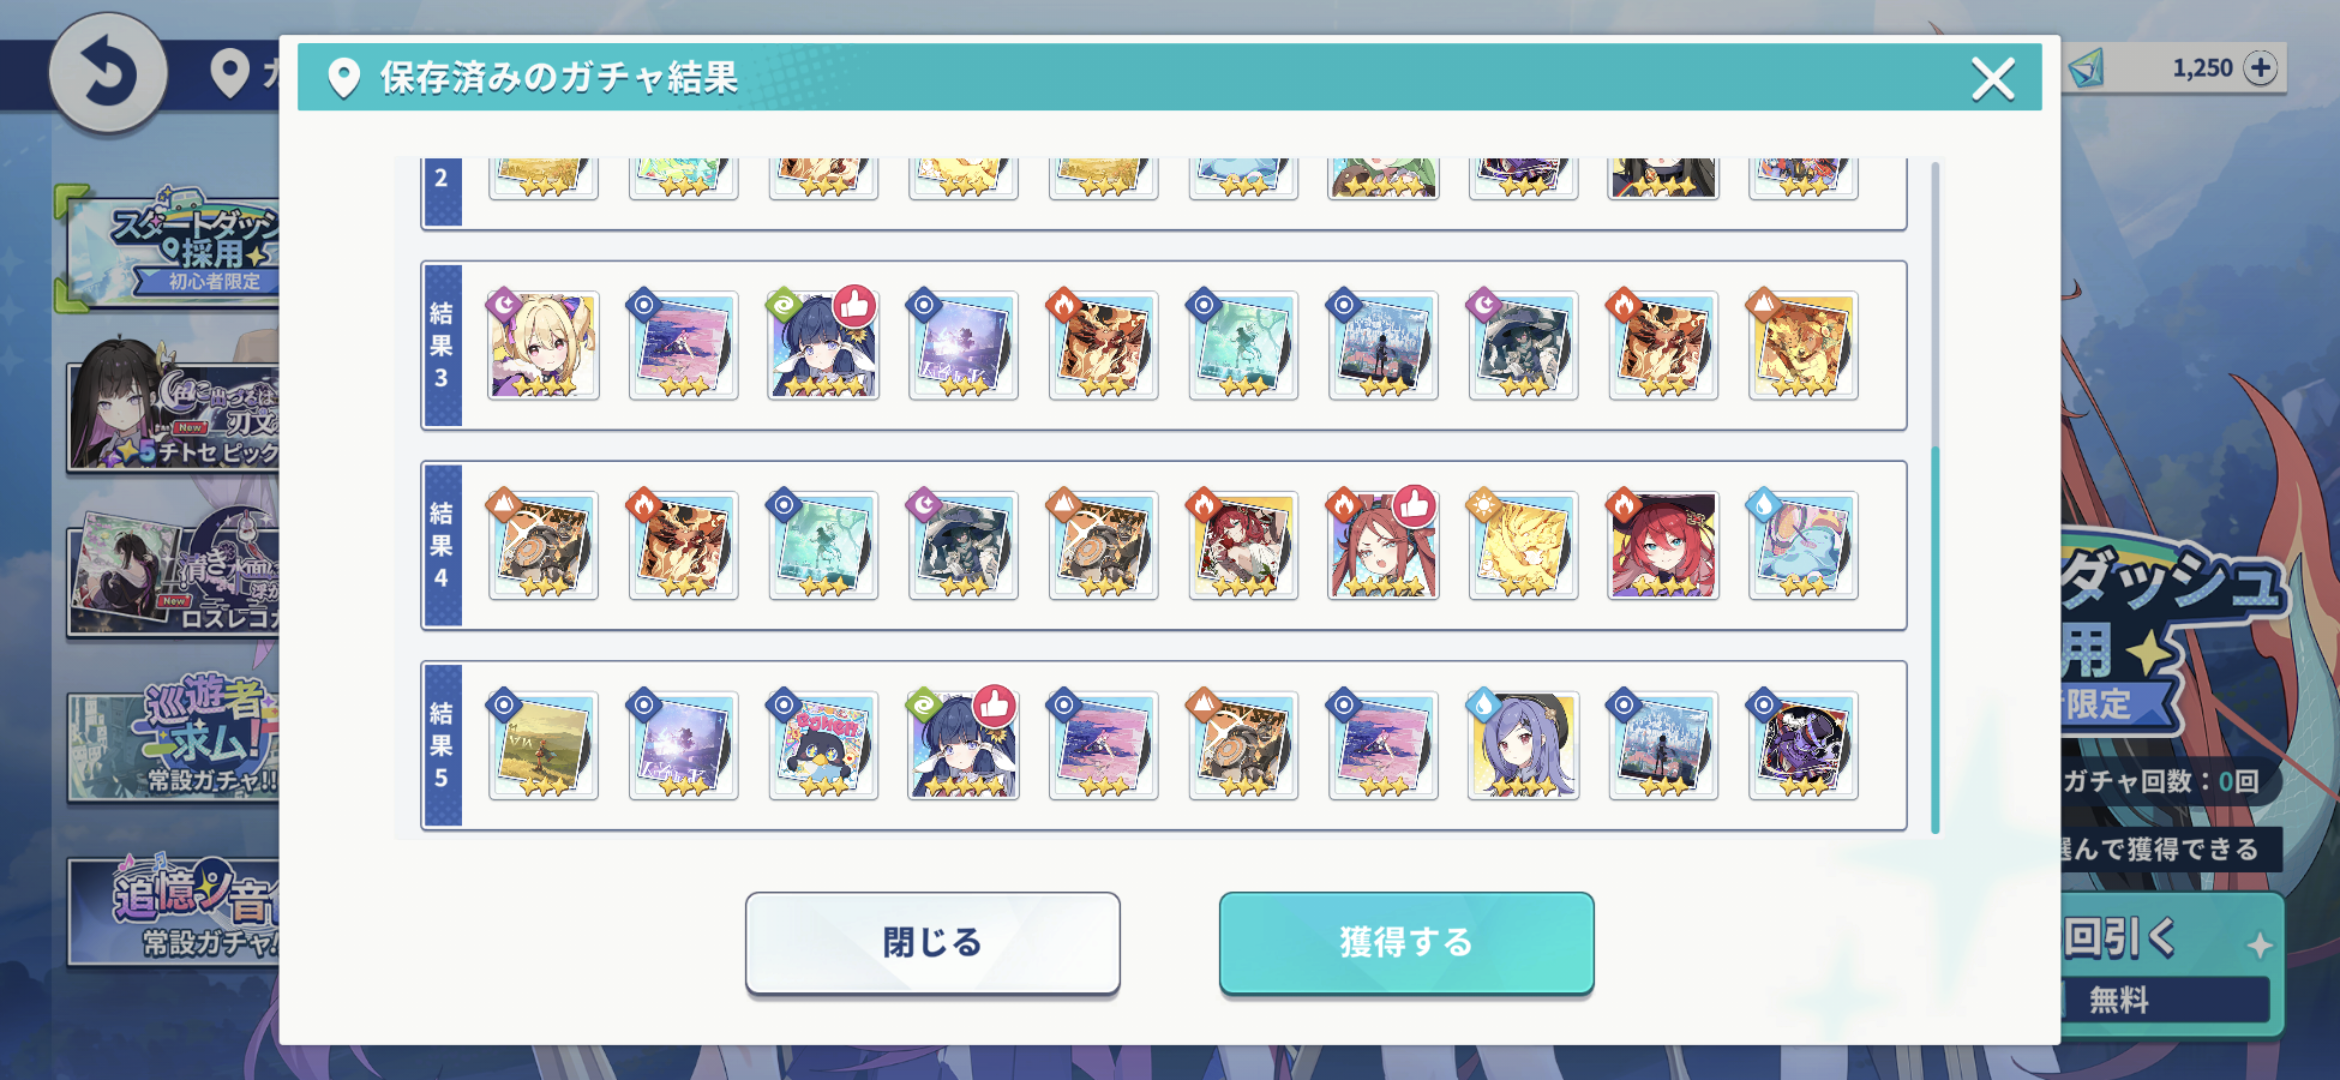Open the purple-haired character card in 結果5
The width and height of the screenshot is (2340, 1080).
[1523, 746]
